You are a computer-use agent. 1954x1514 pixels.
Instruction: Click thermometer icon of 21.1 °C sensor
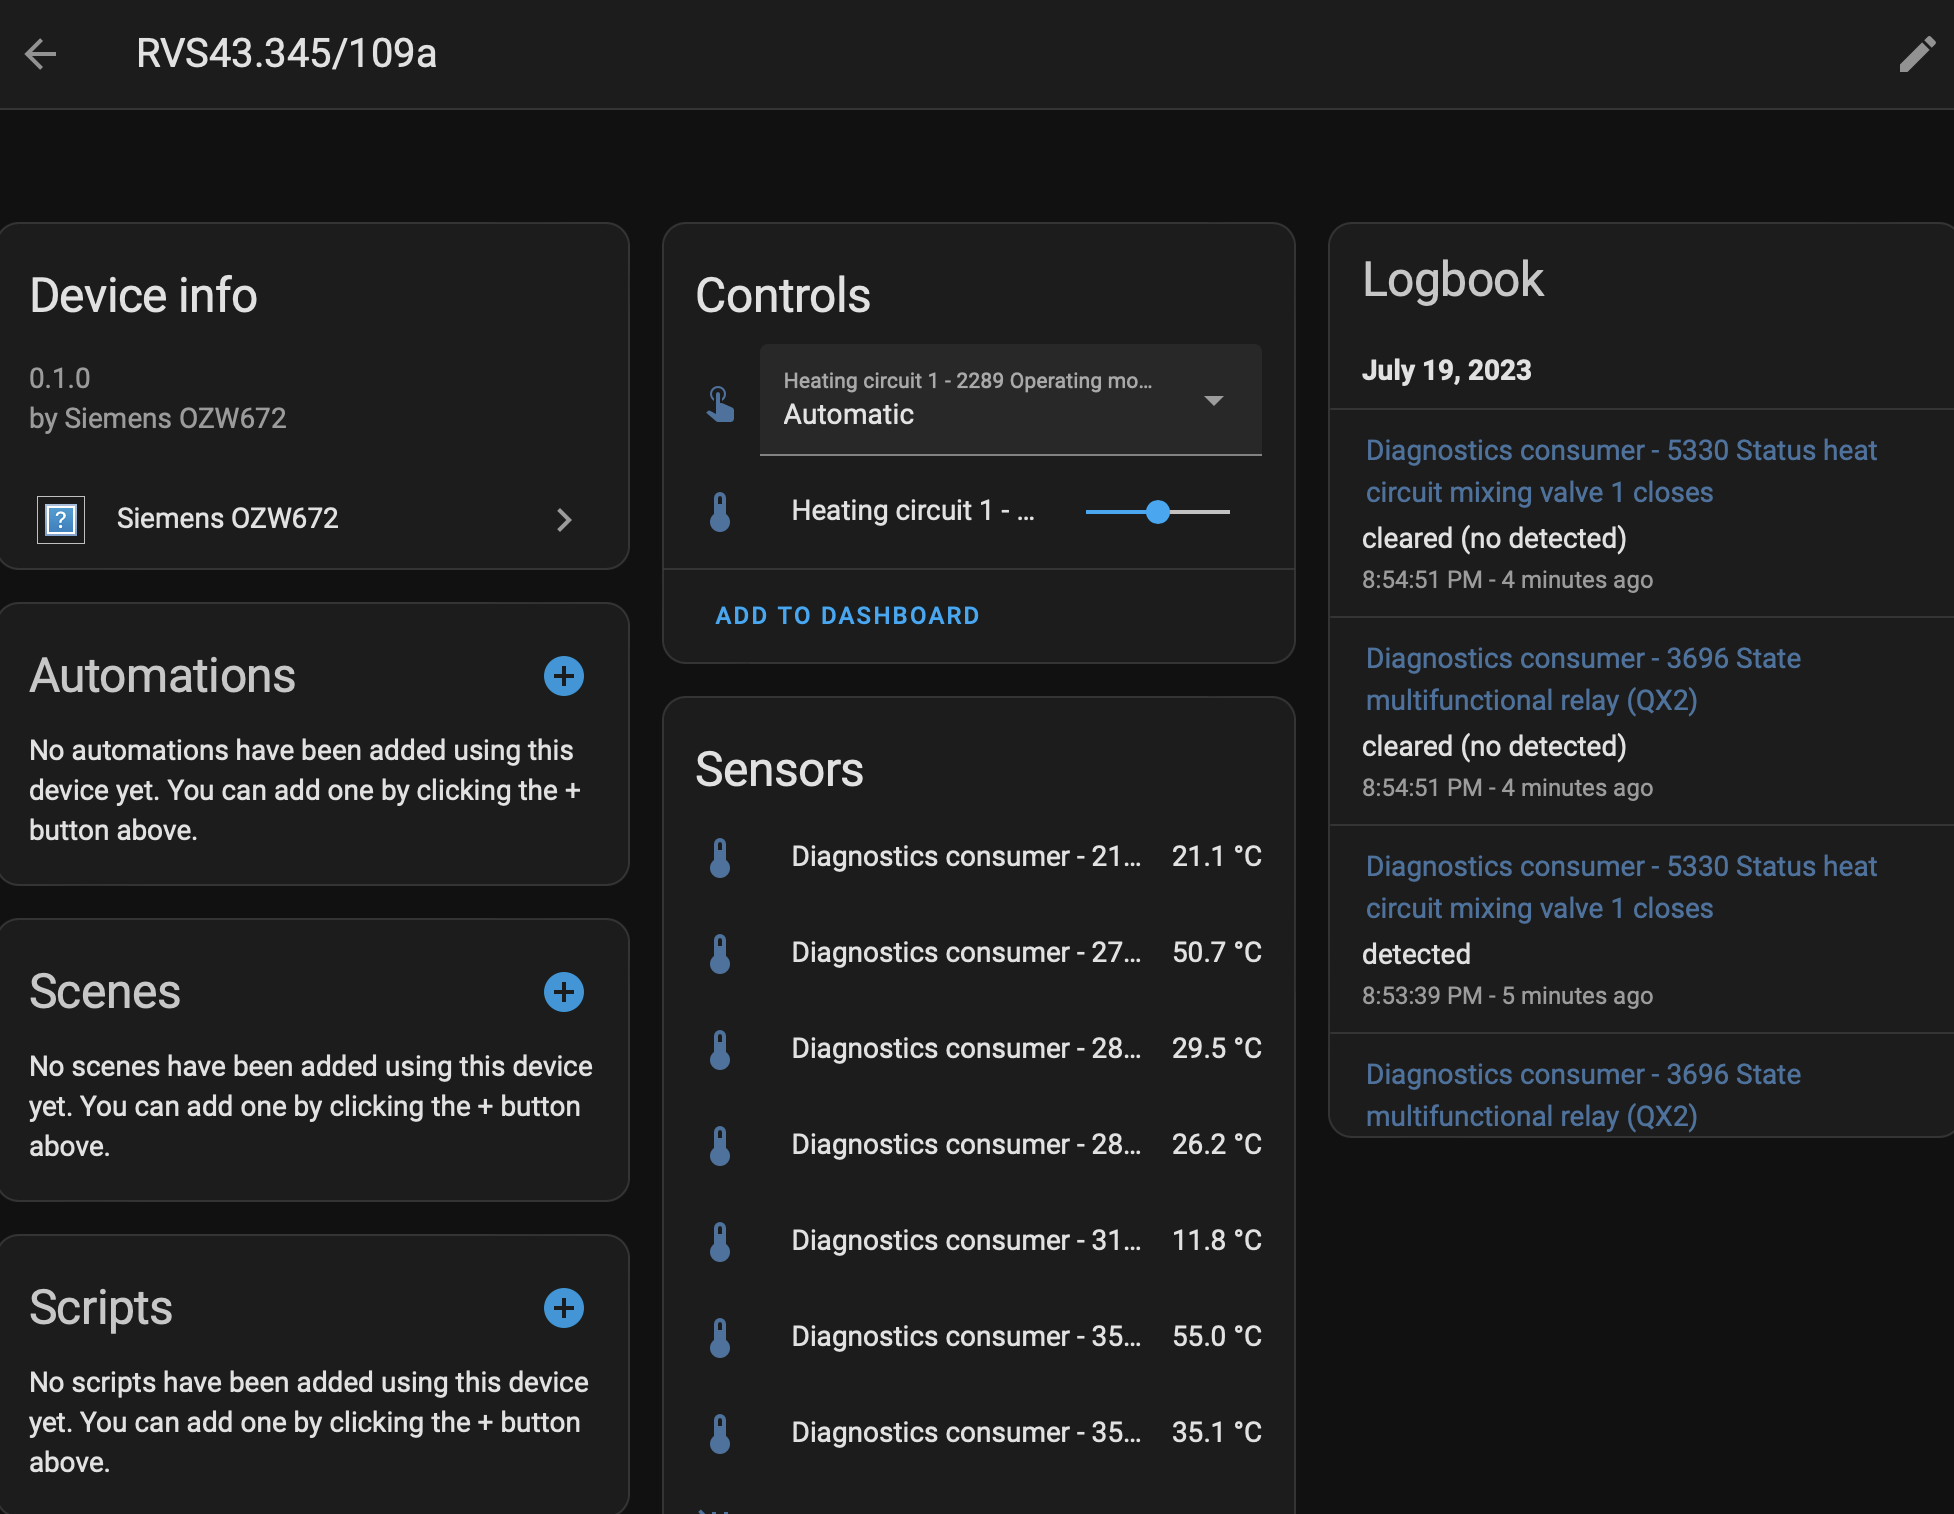720,857
